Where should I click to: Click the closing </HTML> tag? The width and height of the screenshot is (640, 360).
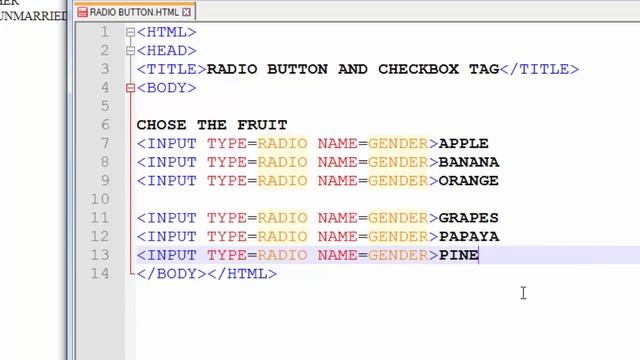[242, 273]
